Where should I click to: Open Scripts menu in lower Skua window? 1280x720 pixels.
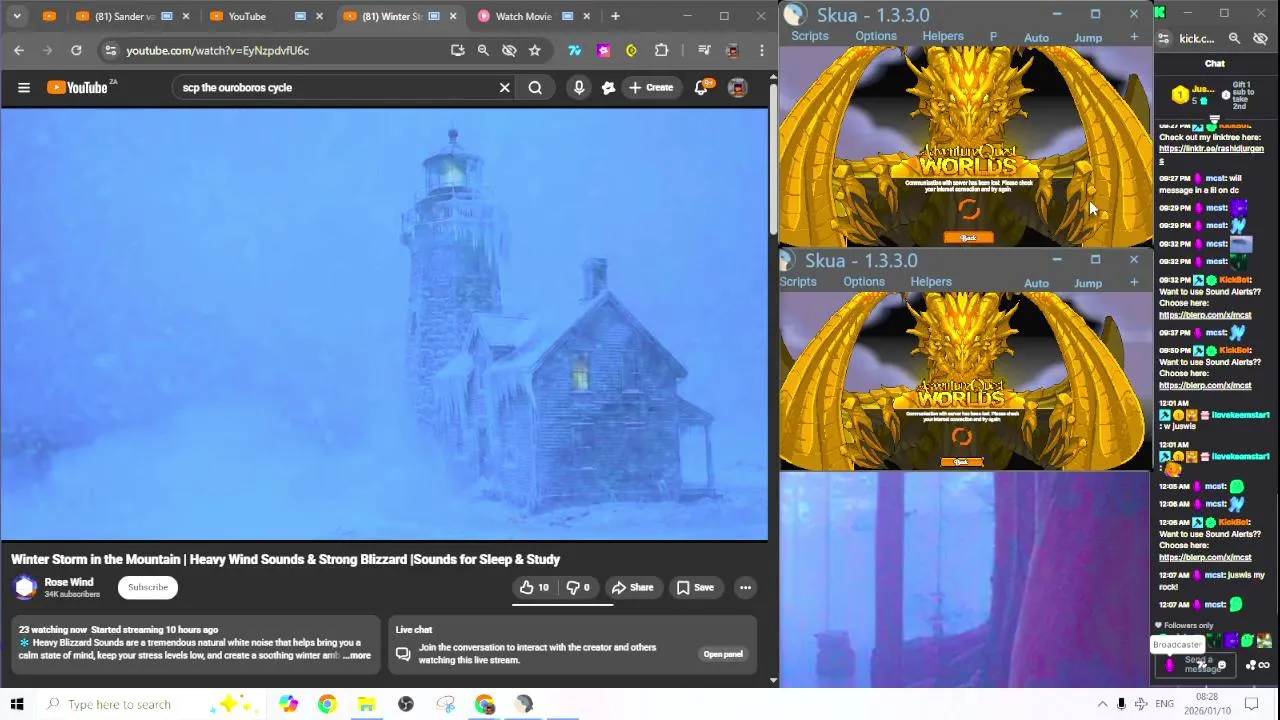pyautogui.click(x=798, y=282)
